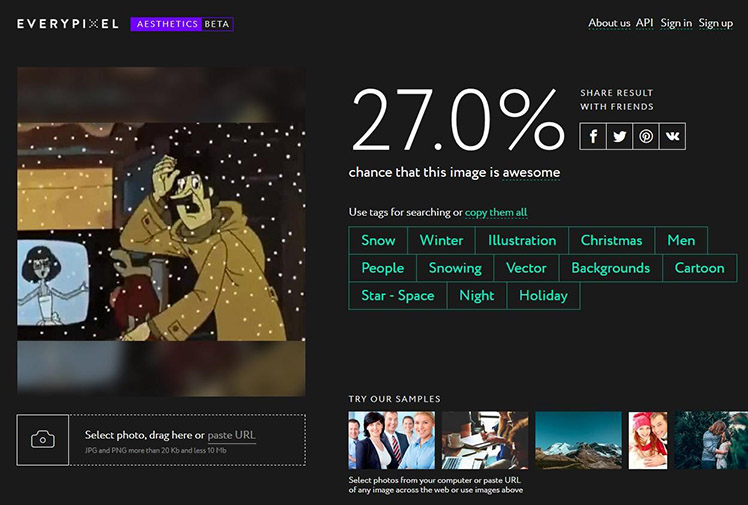This screenshot has width=748, height=505.
Task: Copy all tags with 'copy them all'
Action: pyautogui.click(x=496, y=212)
